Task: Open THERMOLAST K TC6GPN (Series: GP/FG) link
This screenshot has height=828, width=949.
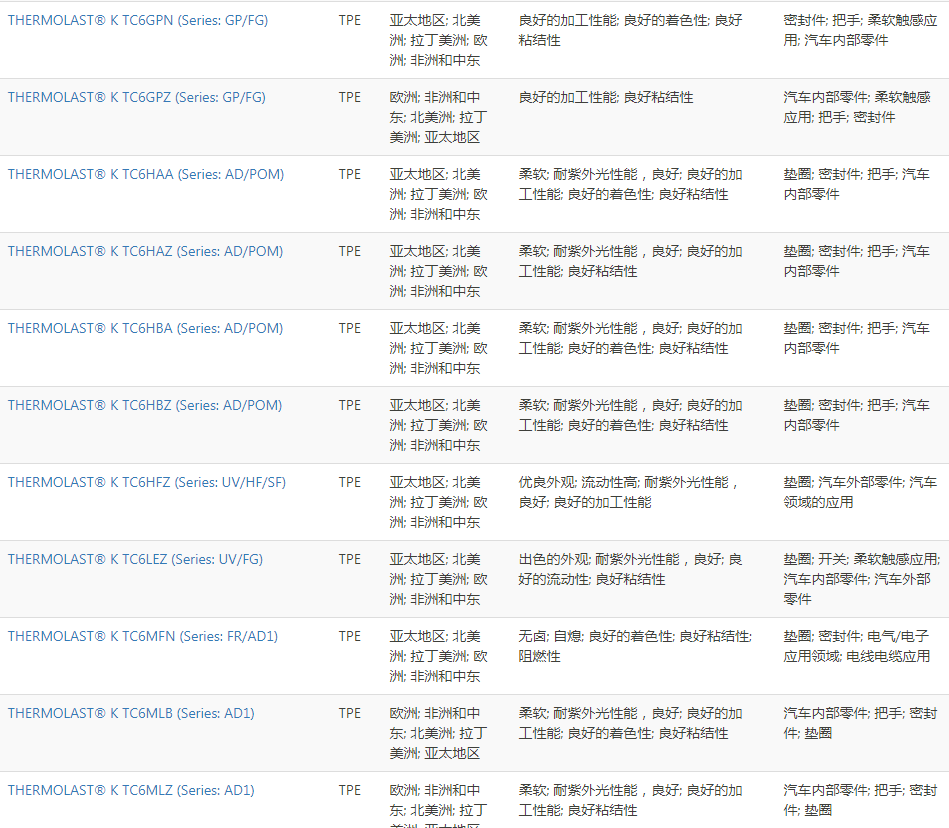Action: [x=138, y=21]
